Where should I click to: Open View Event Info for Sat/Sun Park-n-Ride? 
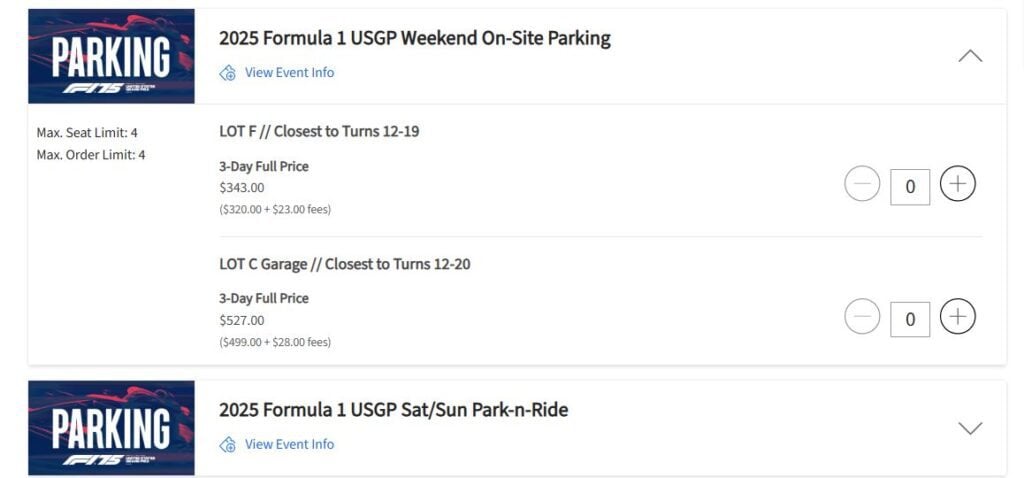coord(289,445)
